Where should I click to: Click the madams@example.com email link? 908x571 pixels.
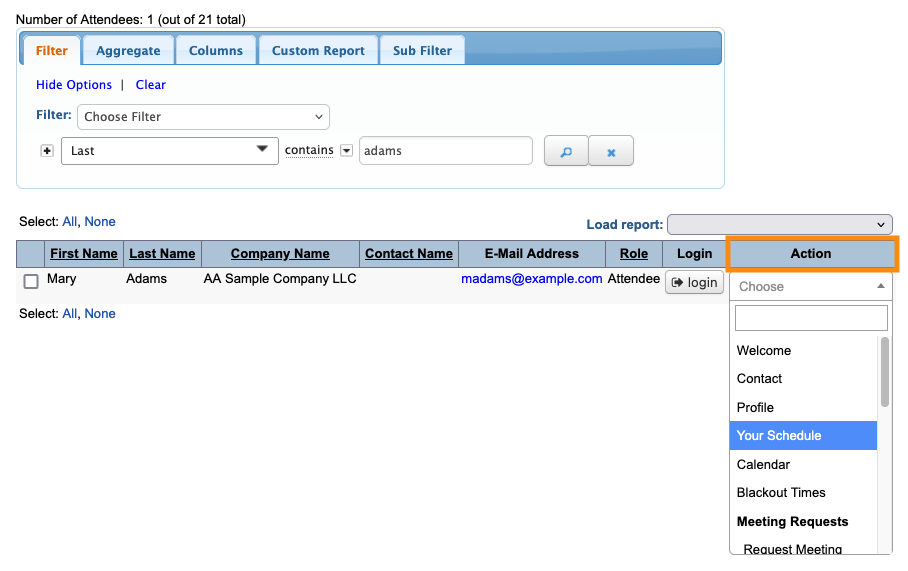(x=532, y=279)
